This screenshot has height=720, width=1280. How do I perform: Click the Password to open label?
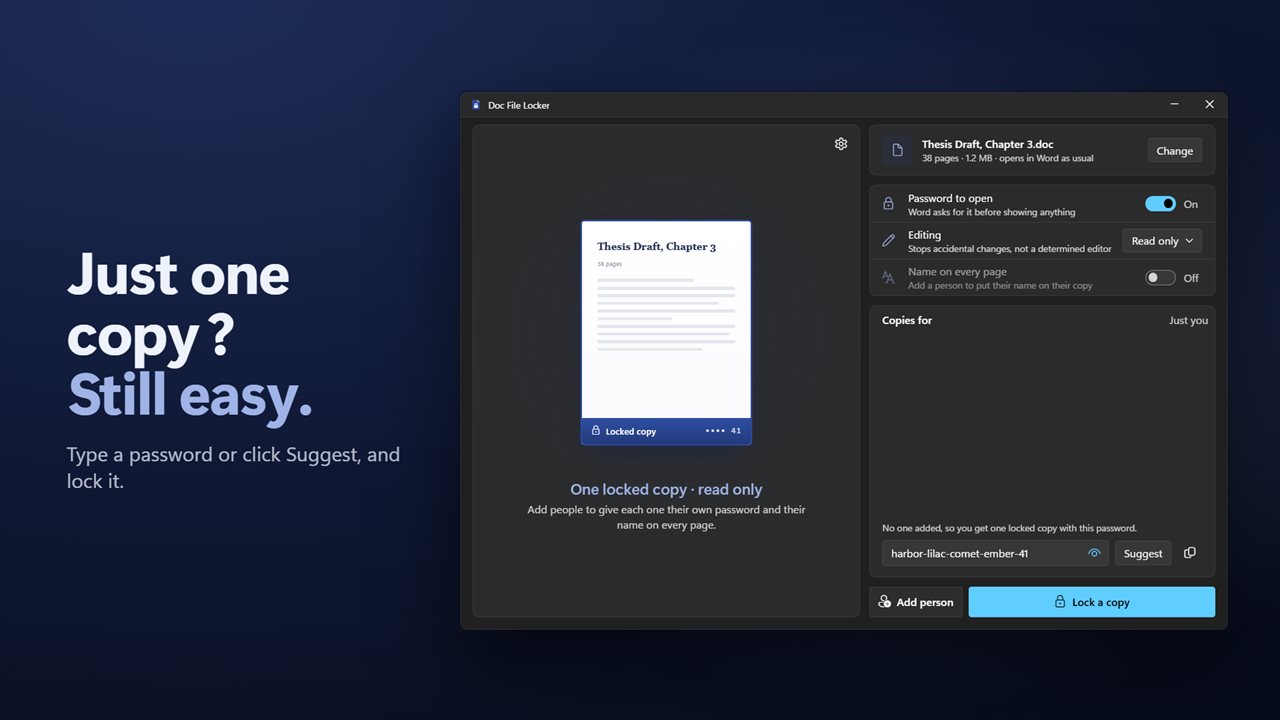pyautogui.click(x=950, y=198)
